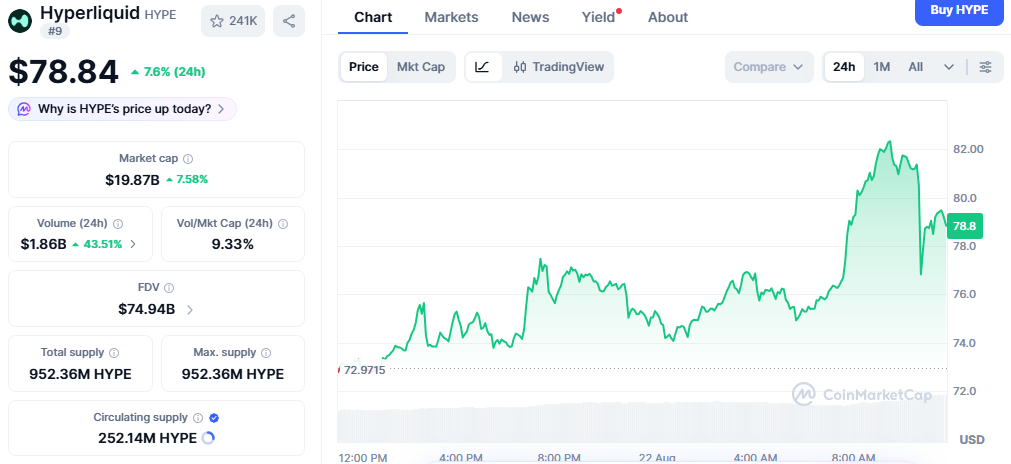Add HYPE to watchlist via star button
Screen dimensions: 1011x464
pyautogui.click(x=233, y=21)
